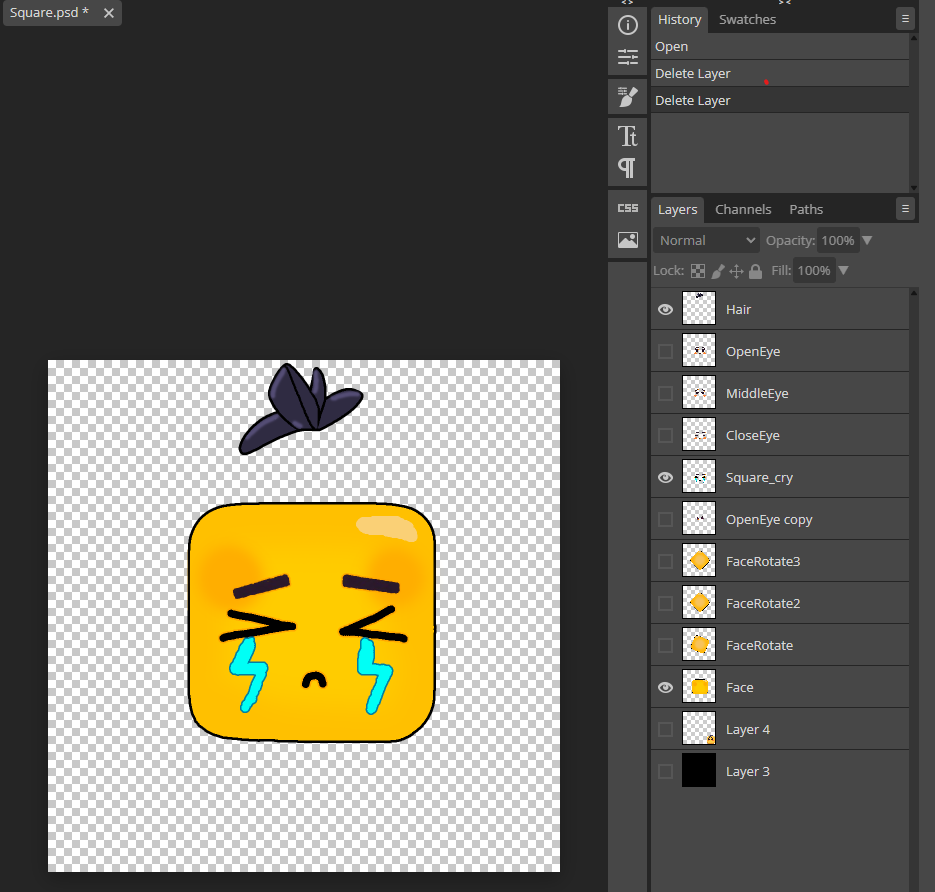Image resolution: width=935 pixels, height=892 pixels.
Task: Select the Open history state
Action: pos(780,47)
